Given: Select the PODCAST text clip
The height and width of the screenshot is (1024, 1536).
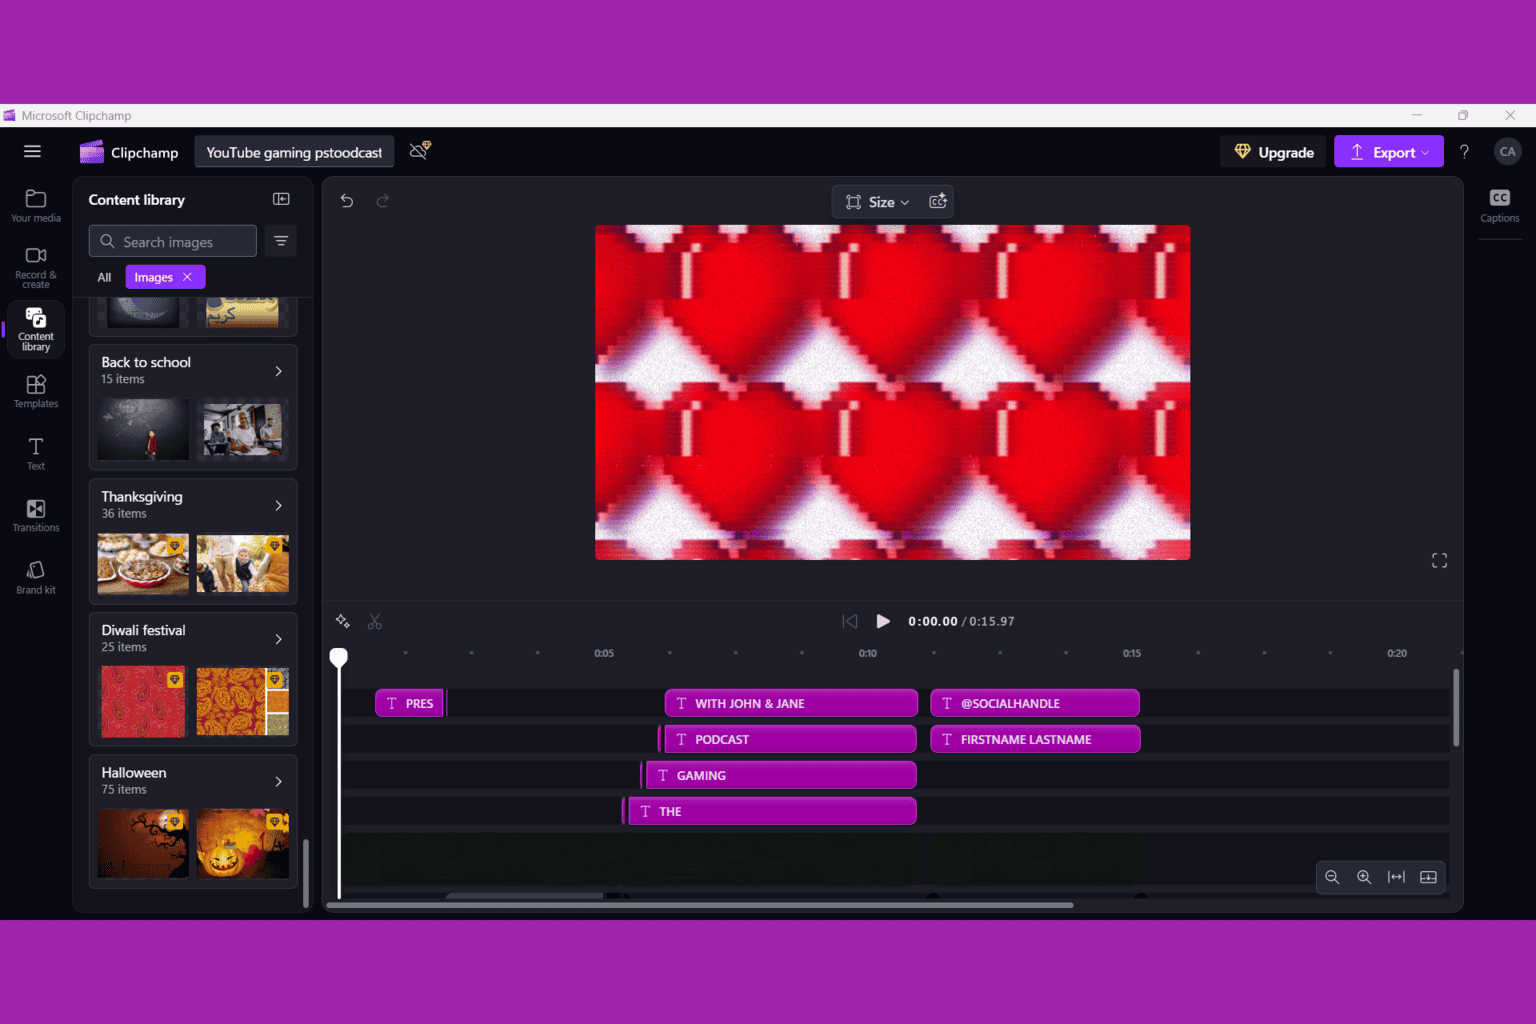Looking at the screenshot, I should pyautogui.click(x=790, y=739).
